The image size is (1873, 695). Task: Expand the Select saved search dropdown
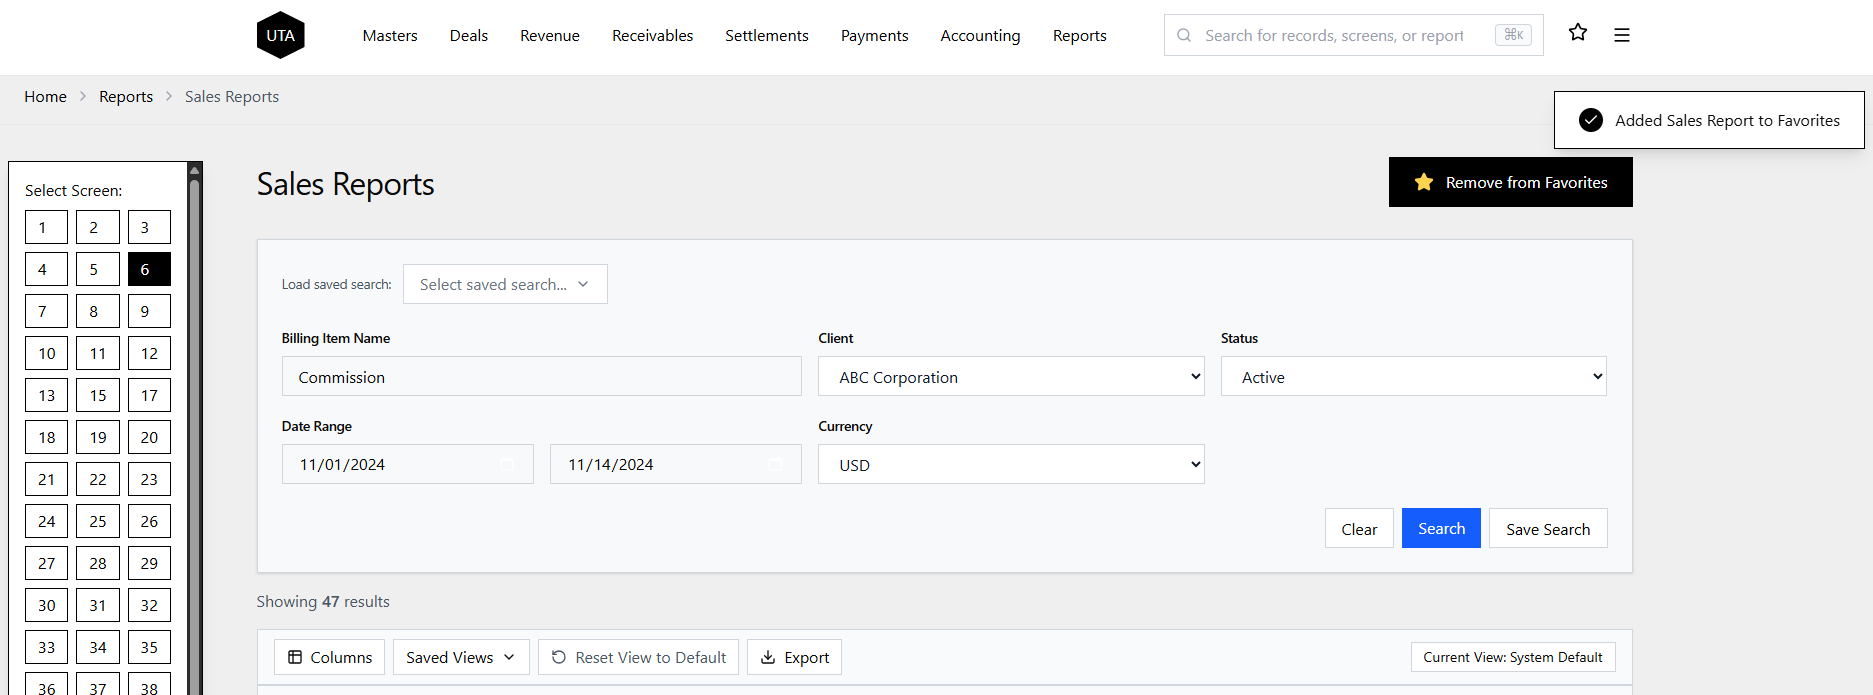505,284
